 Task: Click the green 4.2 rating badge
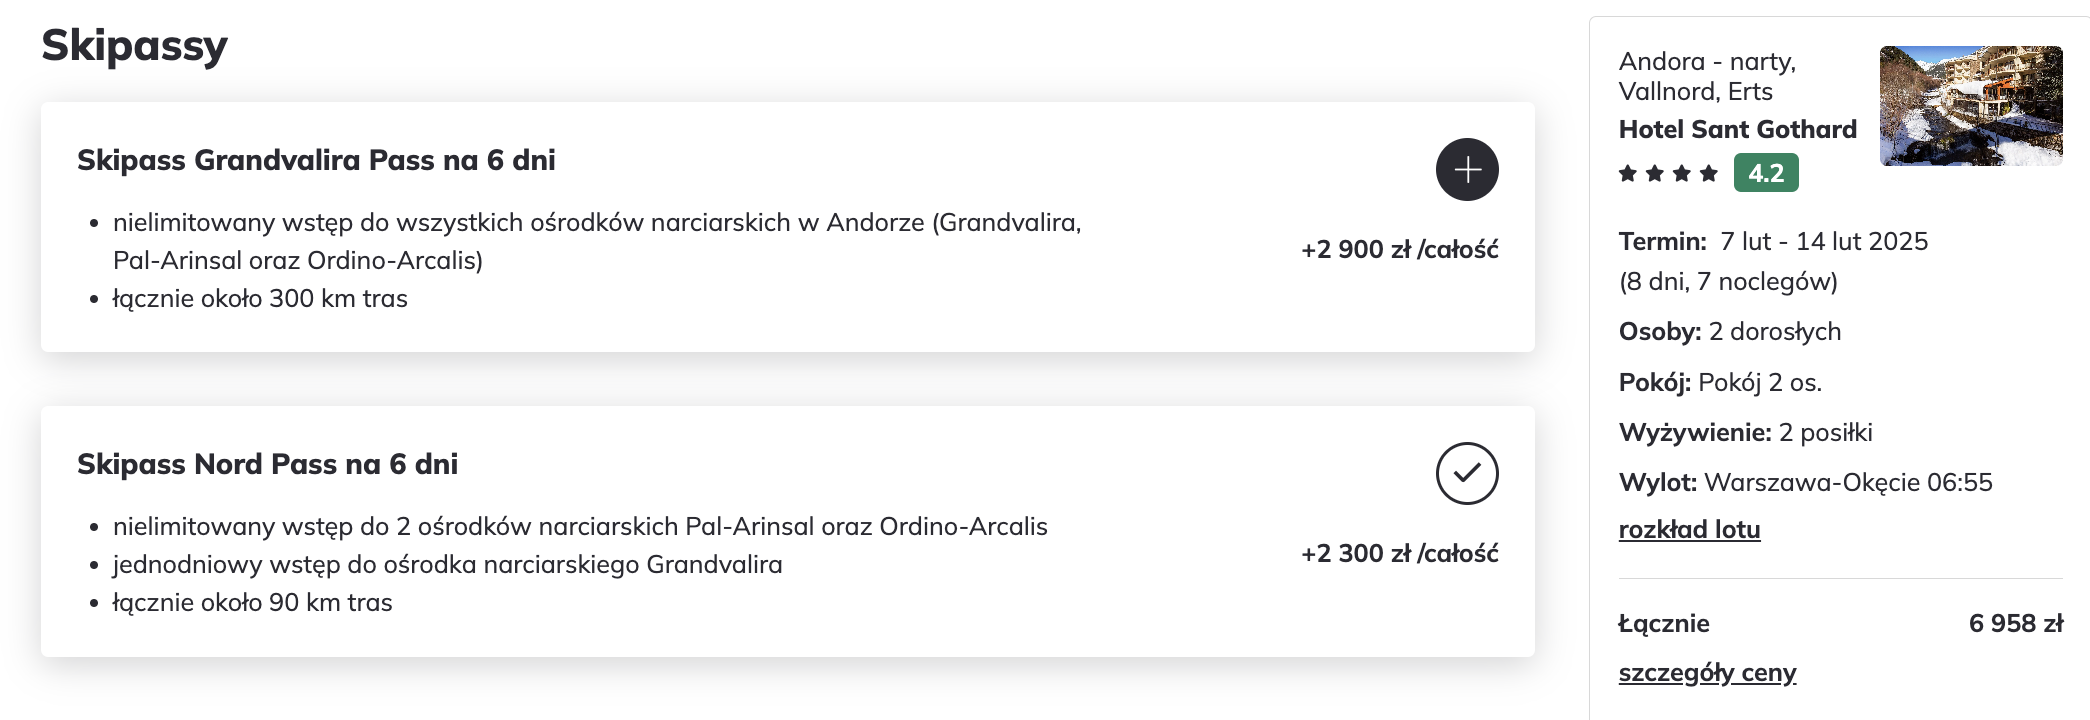[1766, 173]
